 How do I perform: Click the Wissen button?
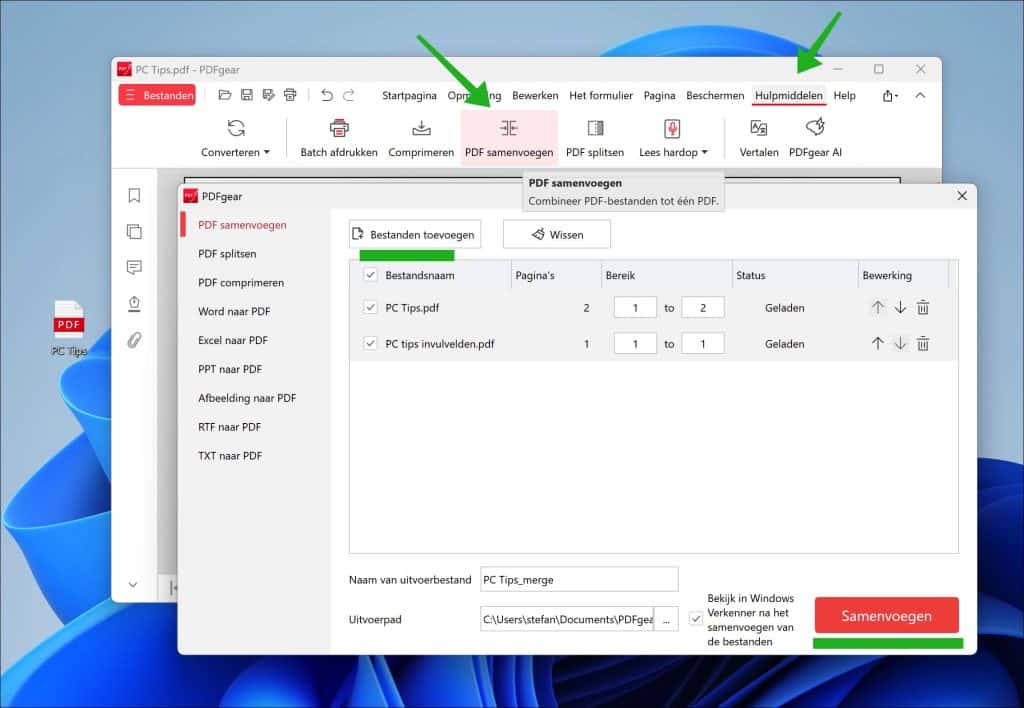[x=557, y=234]
